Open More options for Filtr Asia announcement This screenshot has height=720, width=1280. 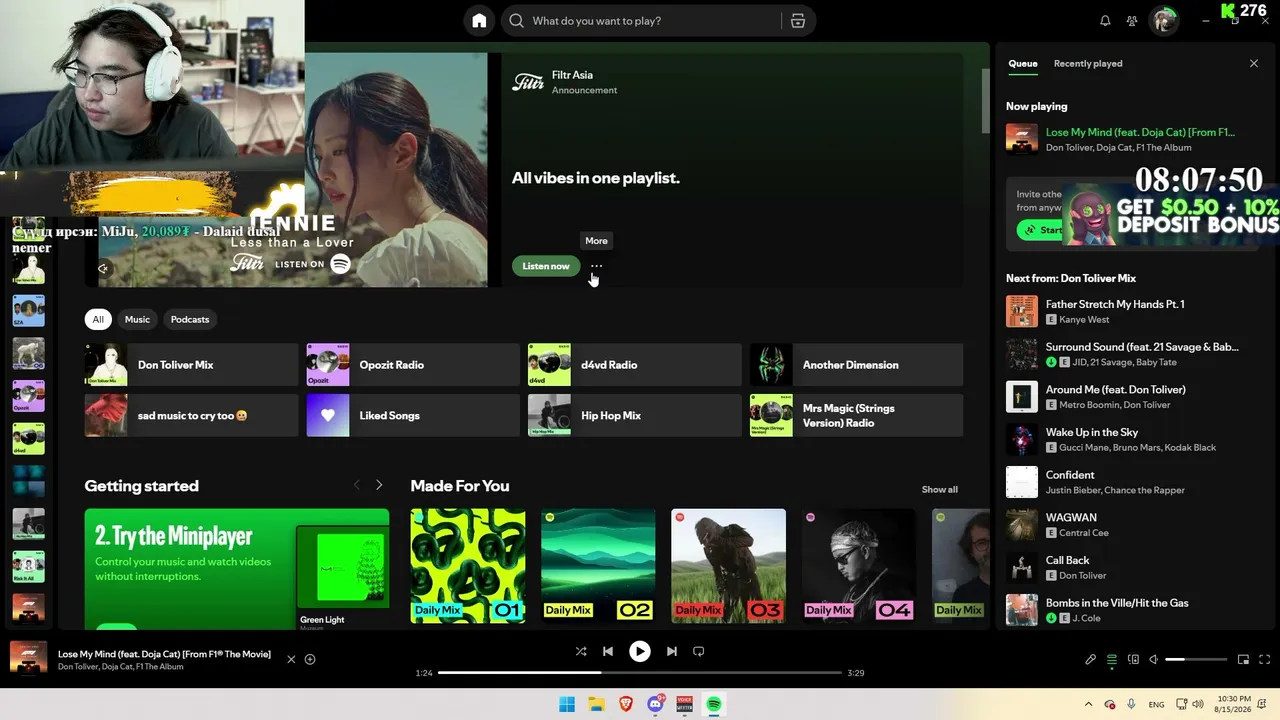click(x=597, y=266)
